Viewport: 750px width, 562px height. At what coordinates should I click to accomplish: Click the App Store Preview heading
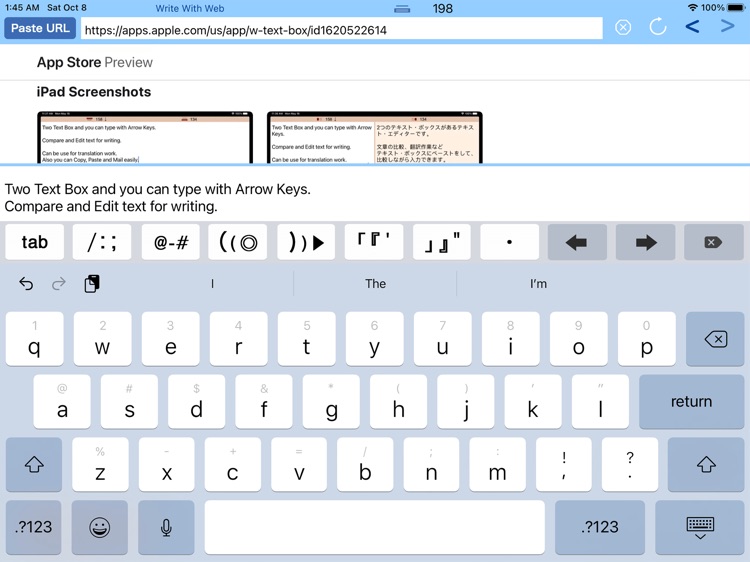(95, 62)
